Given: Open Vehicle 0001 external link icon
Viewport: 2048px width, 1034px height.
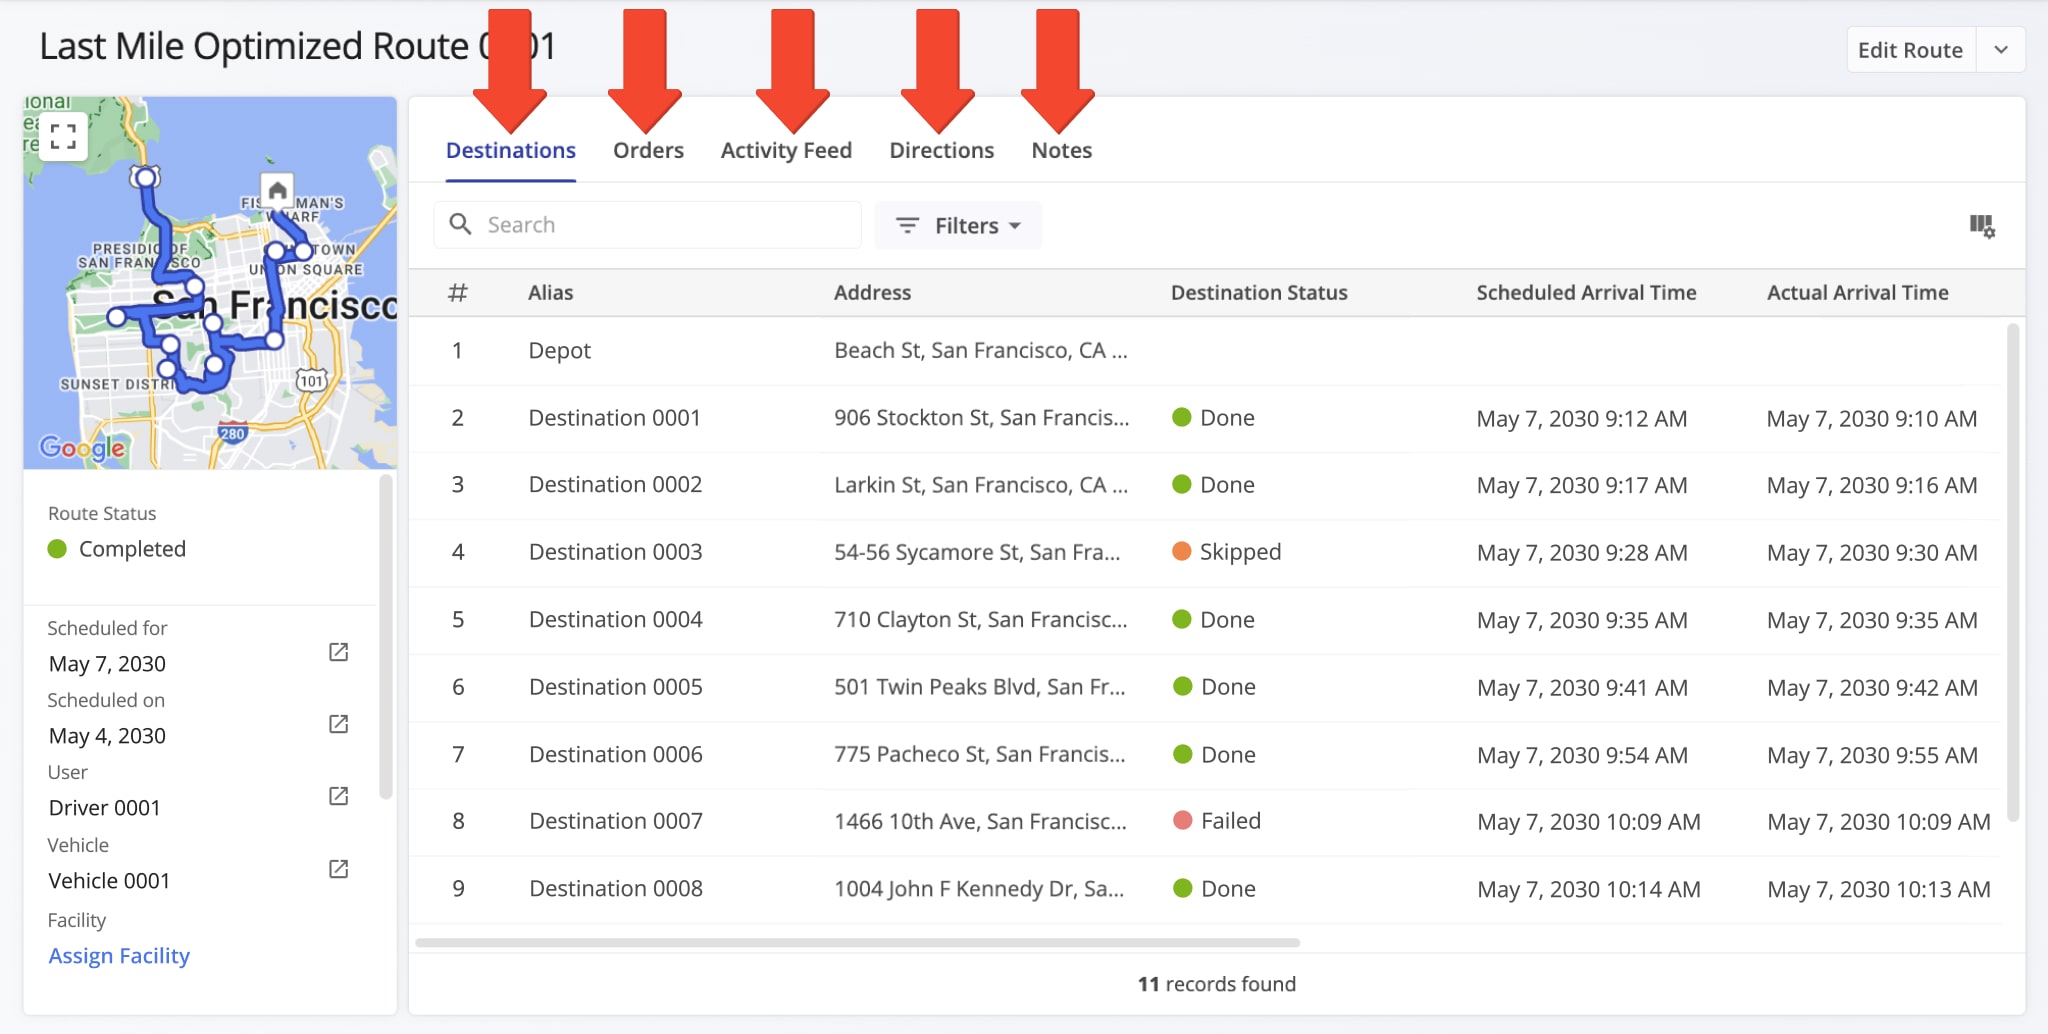Looking at the screenshot, I should click(338, 869).
